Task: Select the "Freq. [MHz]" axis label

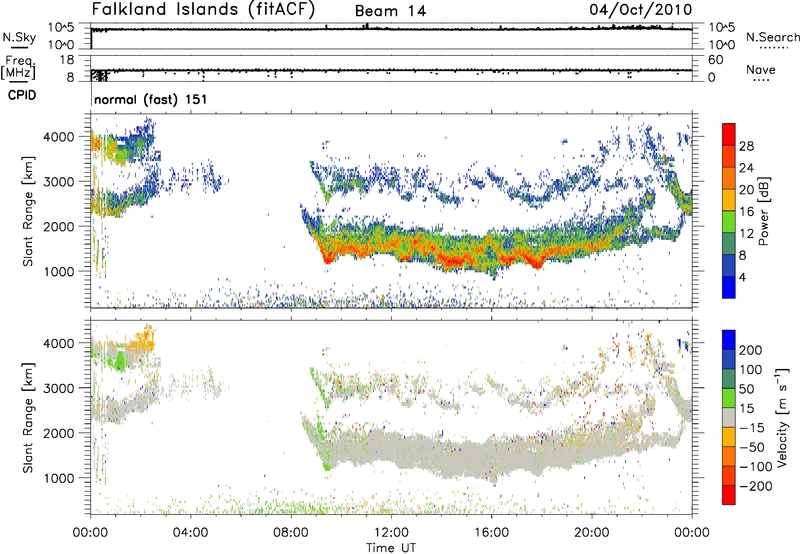Action: click(18, 67)
